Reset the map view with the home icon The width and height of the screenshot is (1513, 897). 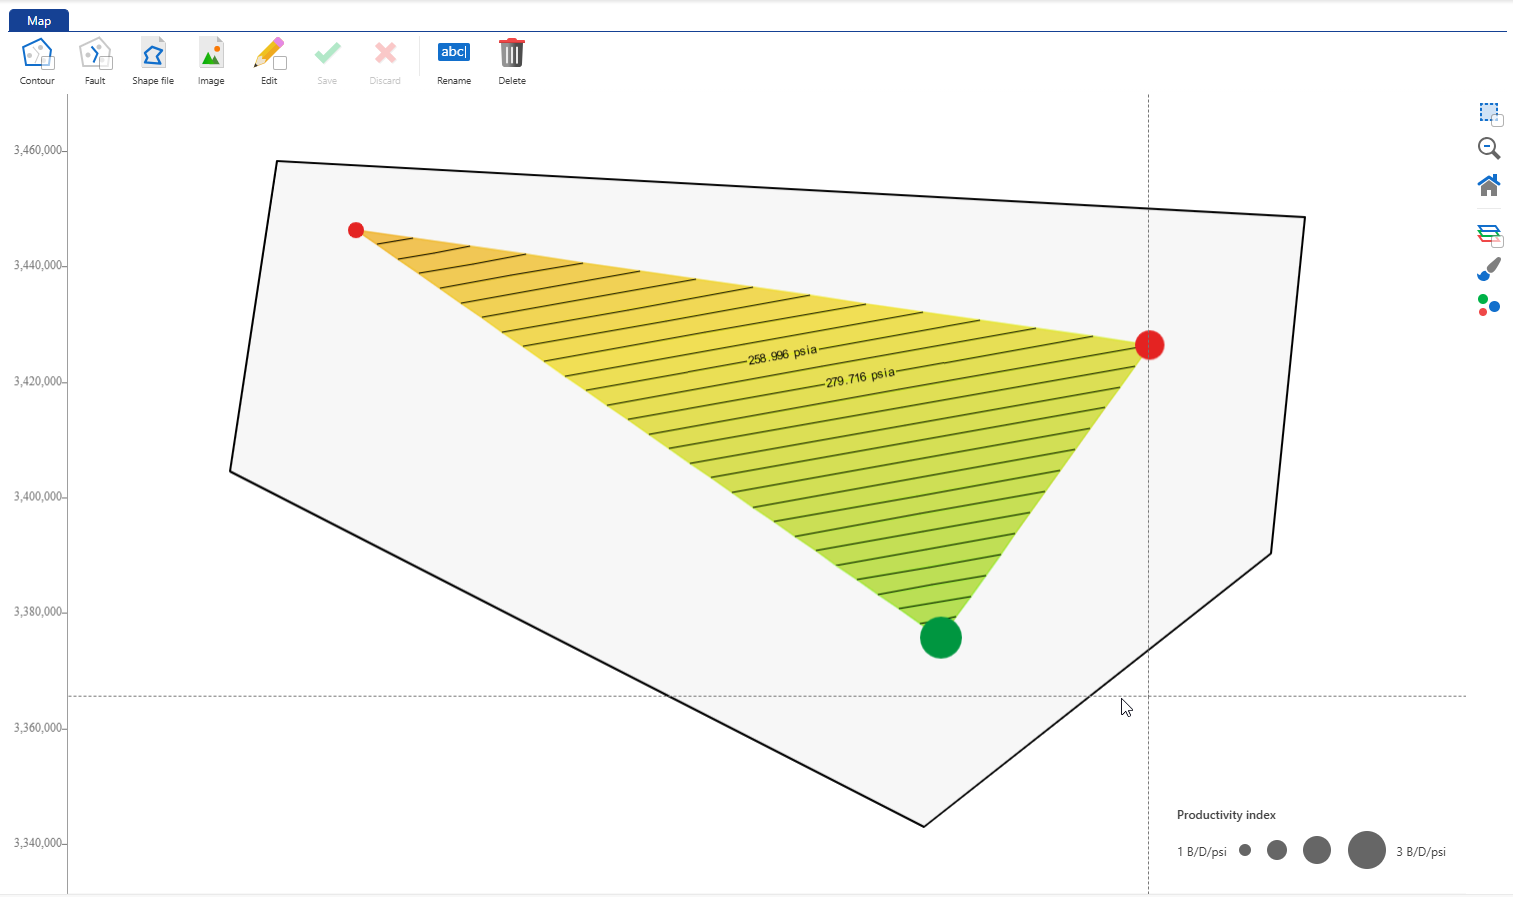point(1489,185)
